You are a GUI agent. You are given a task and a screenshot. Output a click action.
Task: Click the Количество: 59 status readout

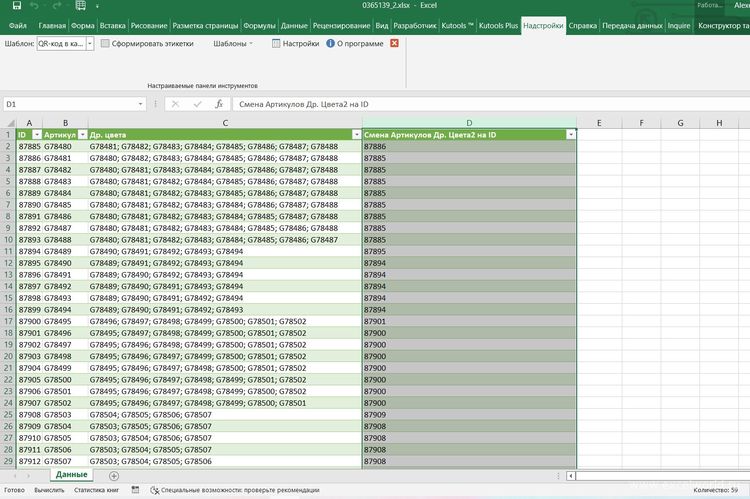tap(716, 490)
